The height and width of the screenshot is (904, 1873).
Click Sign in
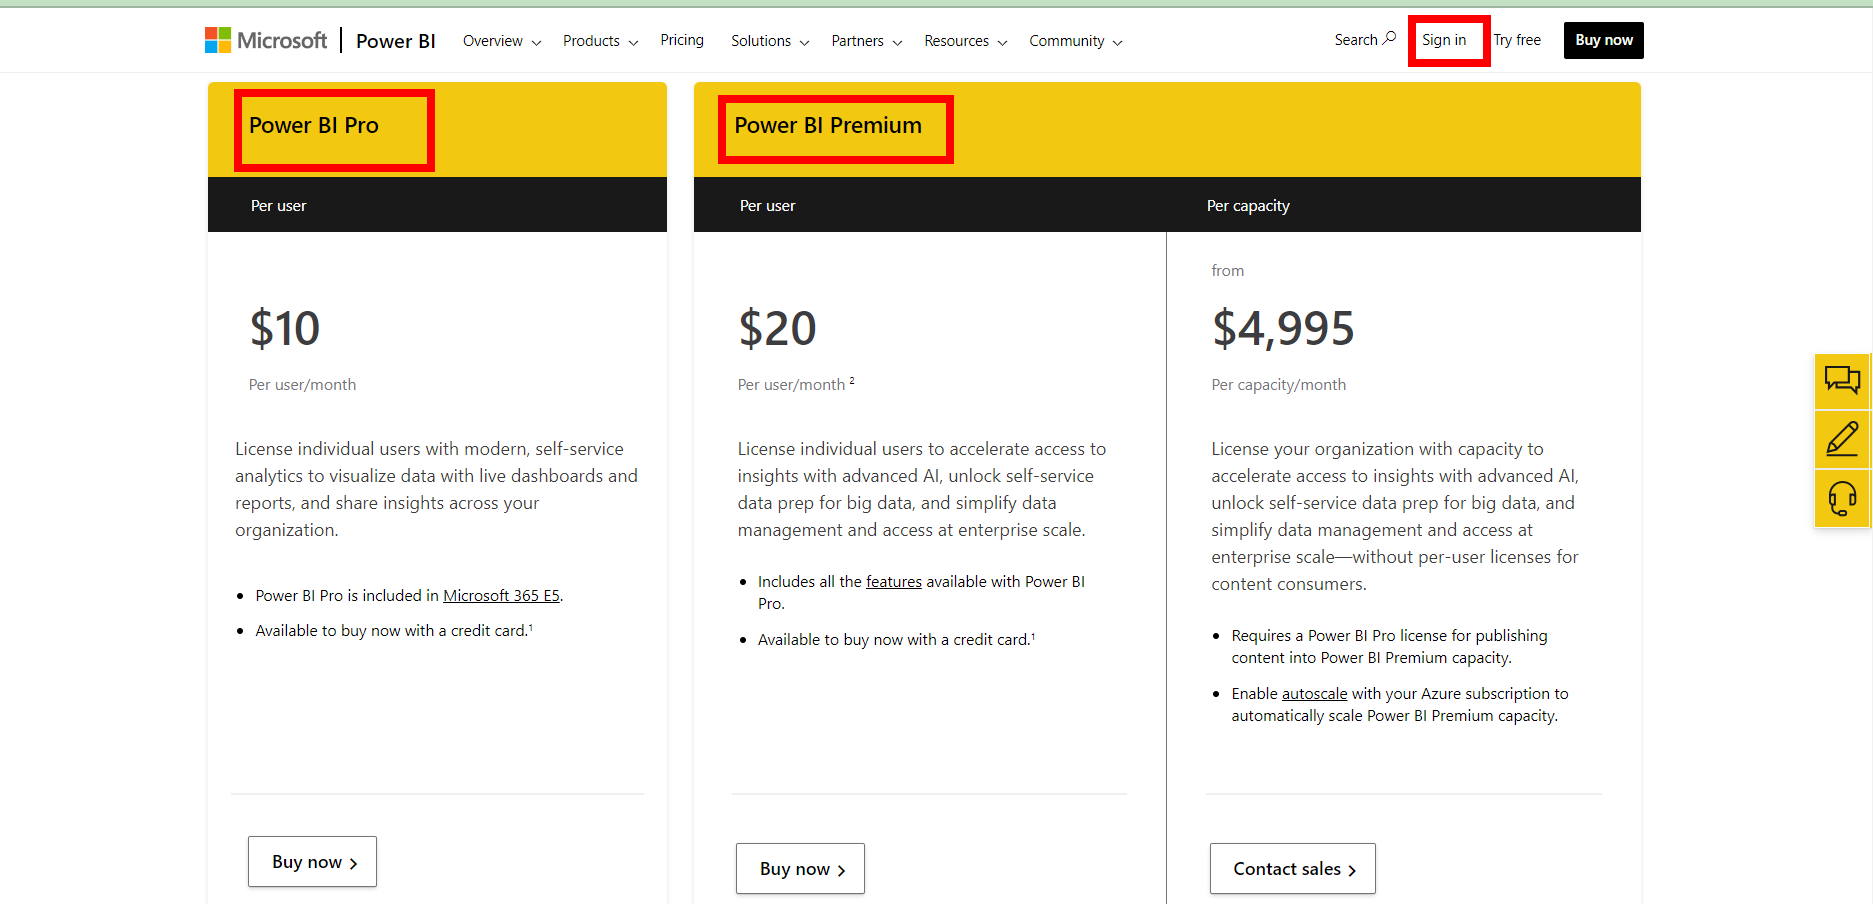pyautogui.click(x=1444, y=40)
